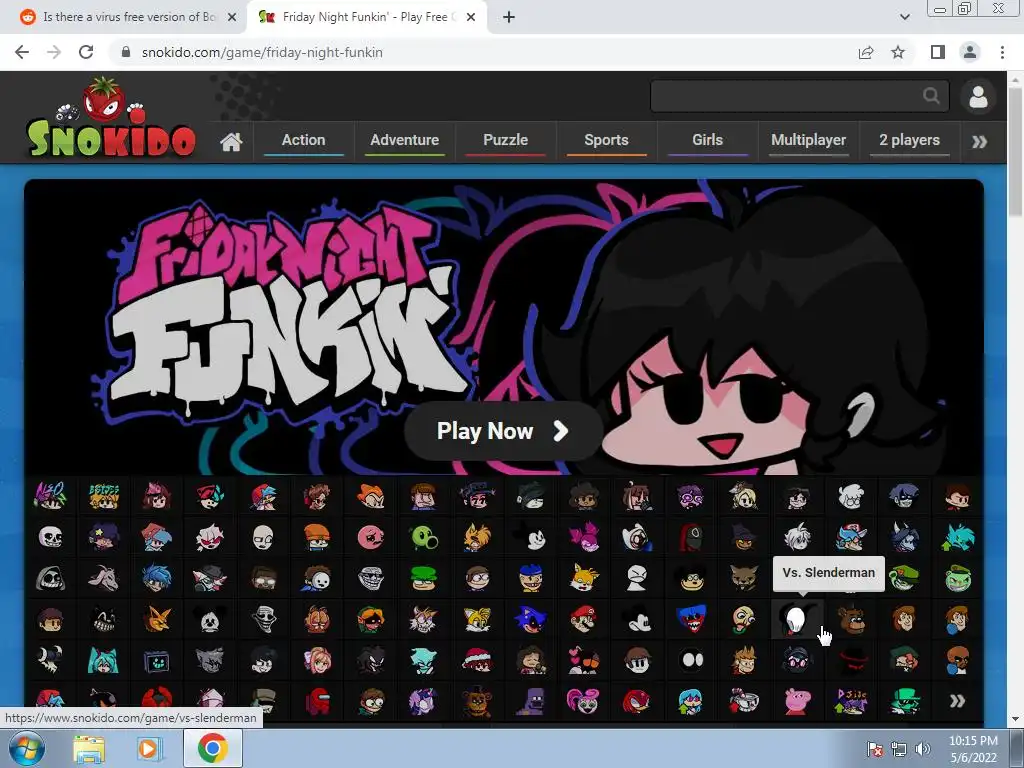Screen dimensions: 1024x768
Task: Open the volume speaker tray icon
Action: coord(923,749)
